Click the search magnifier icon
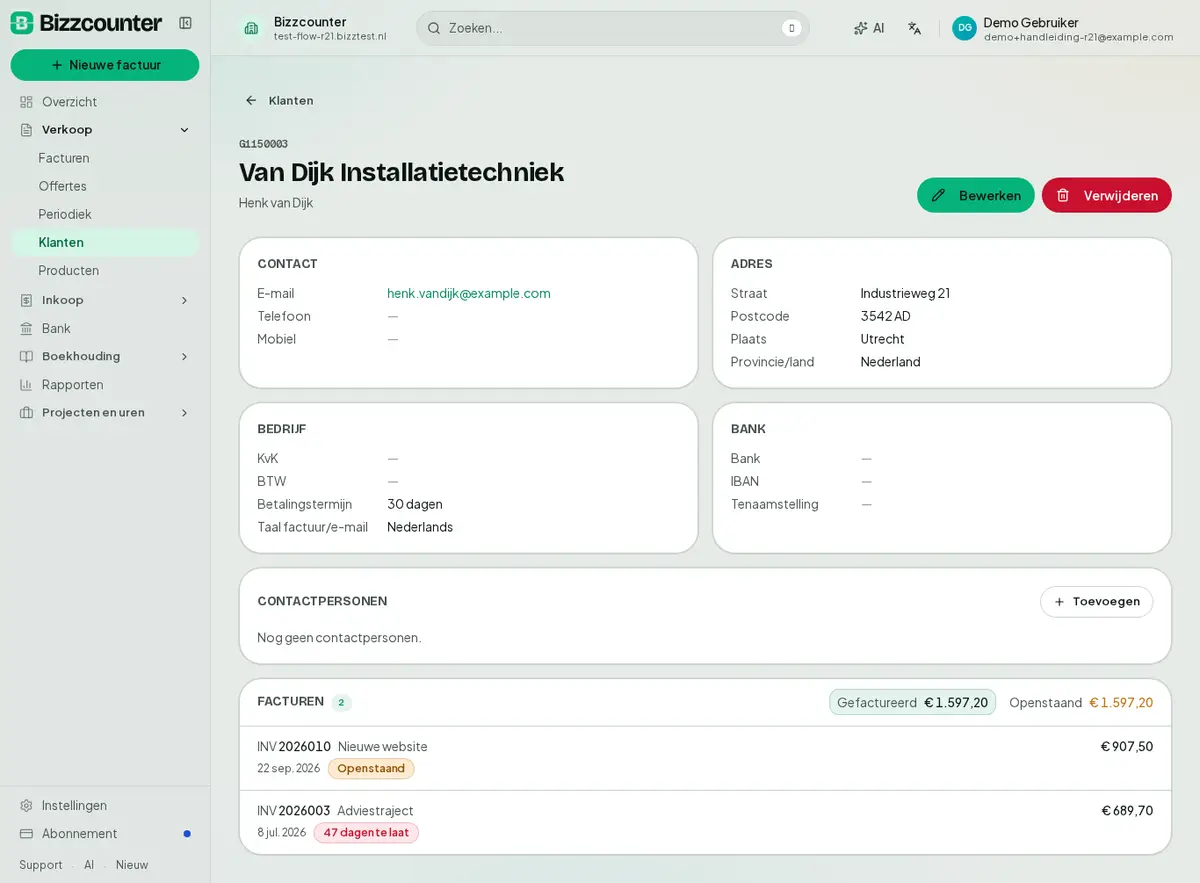 [434, 28]
